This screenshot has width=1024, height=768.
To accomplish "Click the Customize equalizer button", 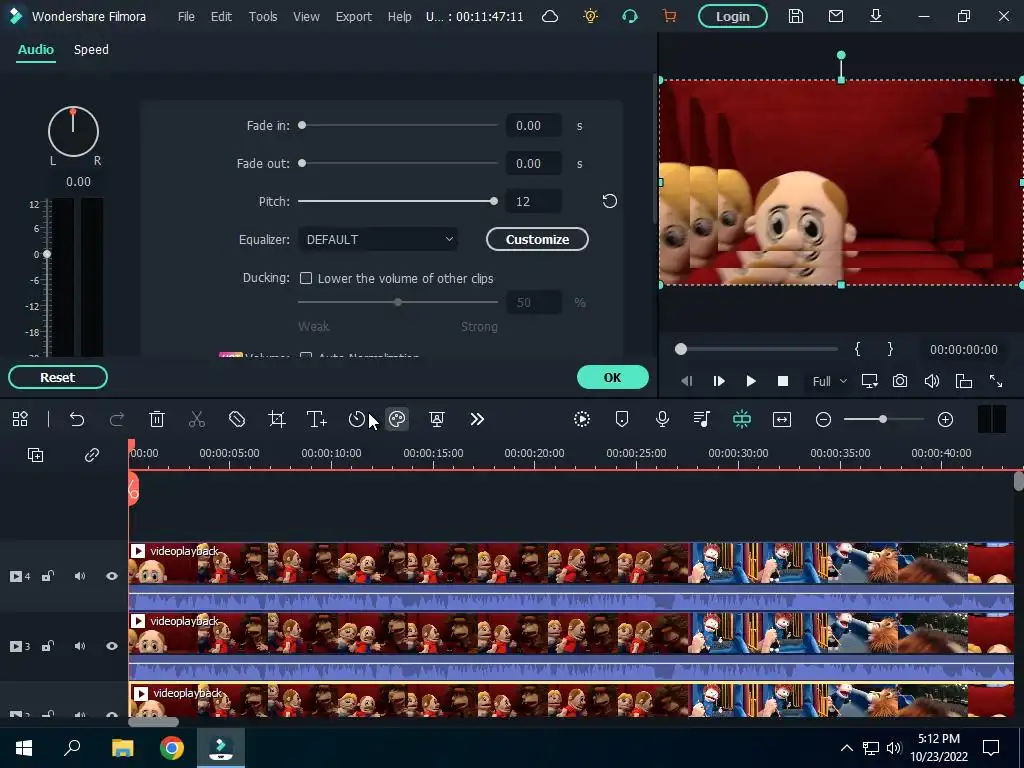I will (x=537, y=239).
